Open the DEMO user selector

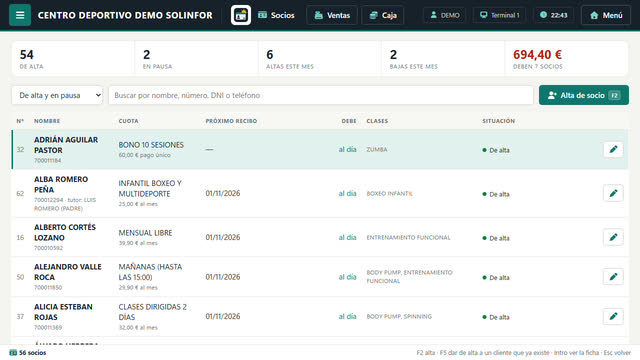[444, 15]
